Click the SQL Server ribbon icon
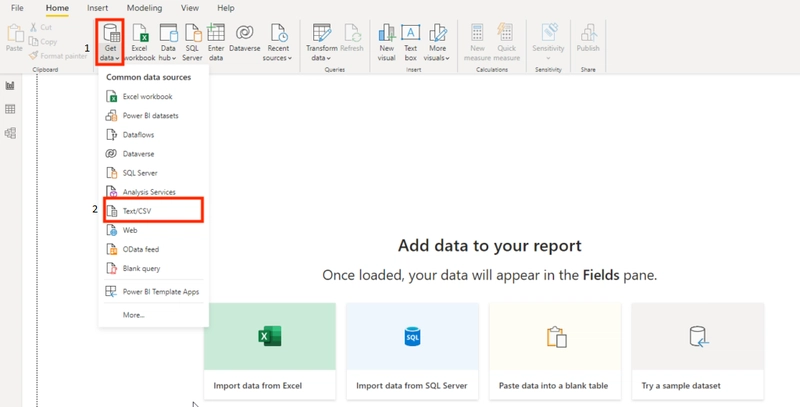Image resolution: width=800 pixels, height=407 pixels. [192, 43]
